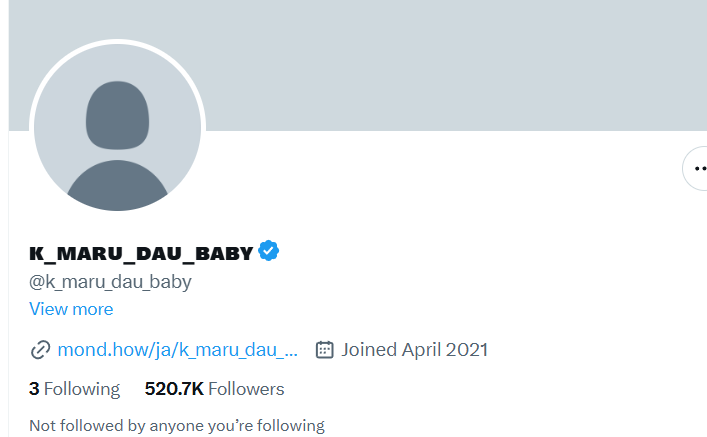Expand bio with View more

(x=71, y=309)
